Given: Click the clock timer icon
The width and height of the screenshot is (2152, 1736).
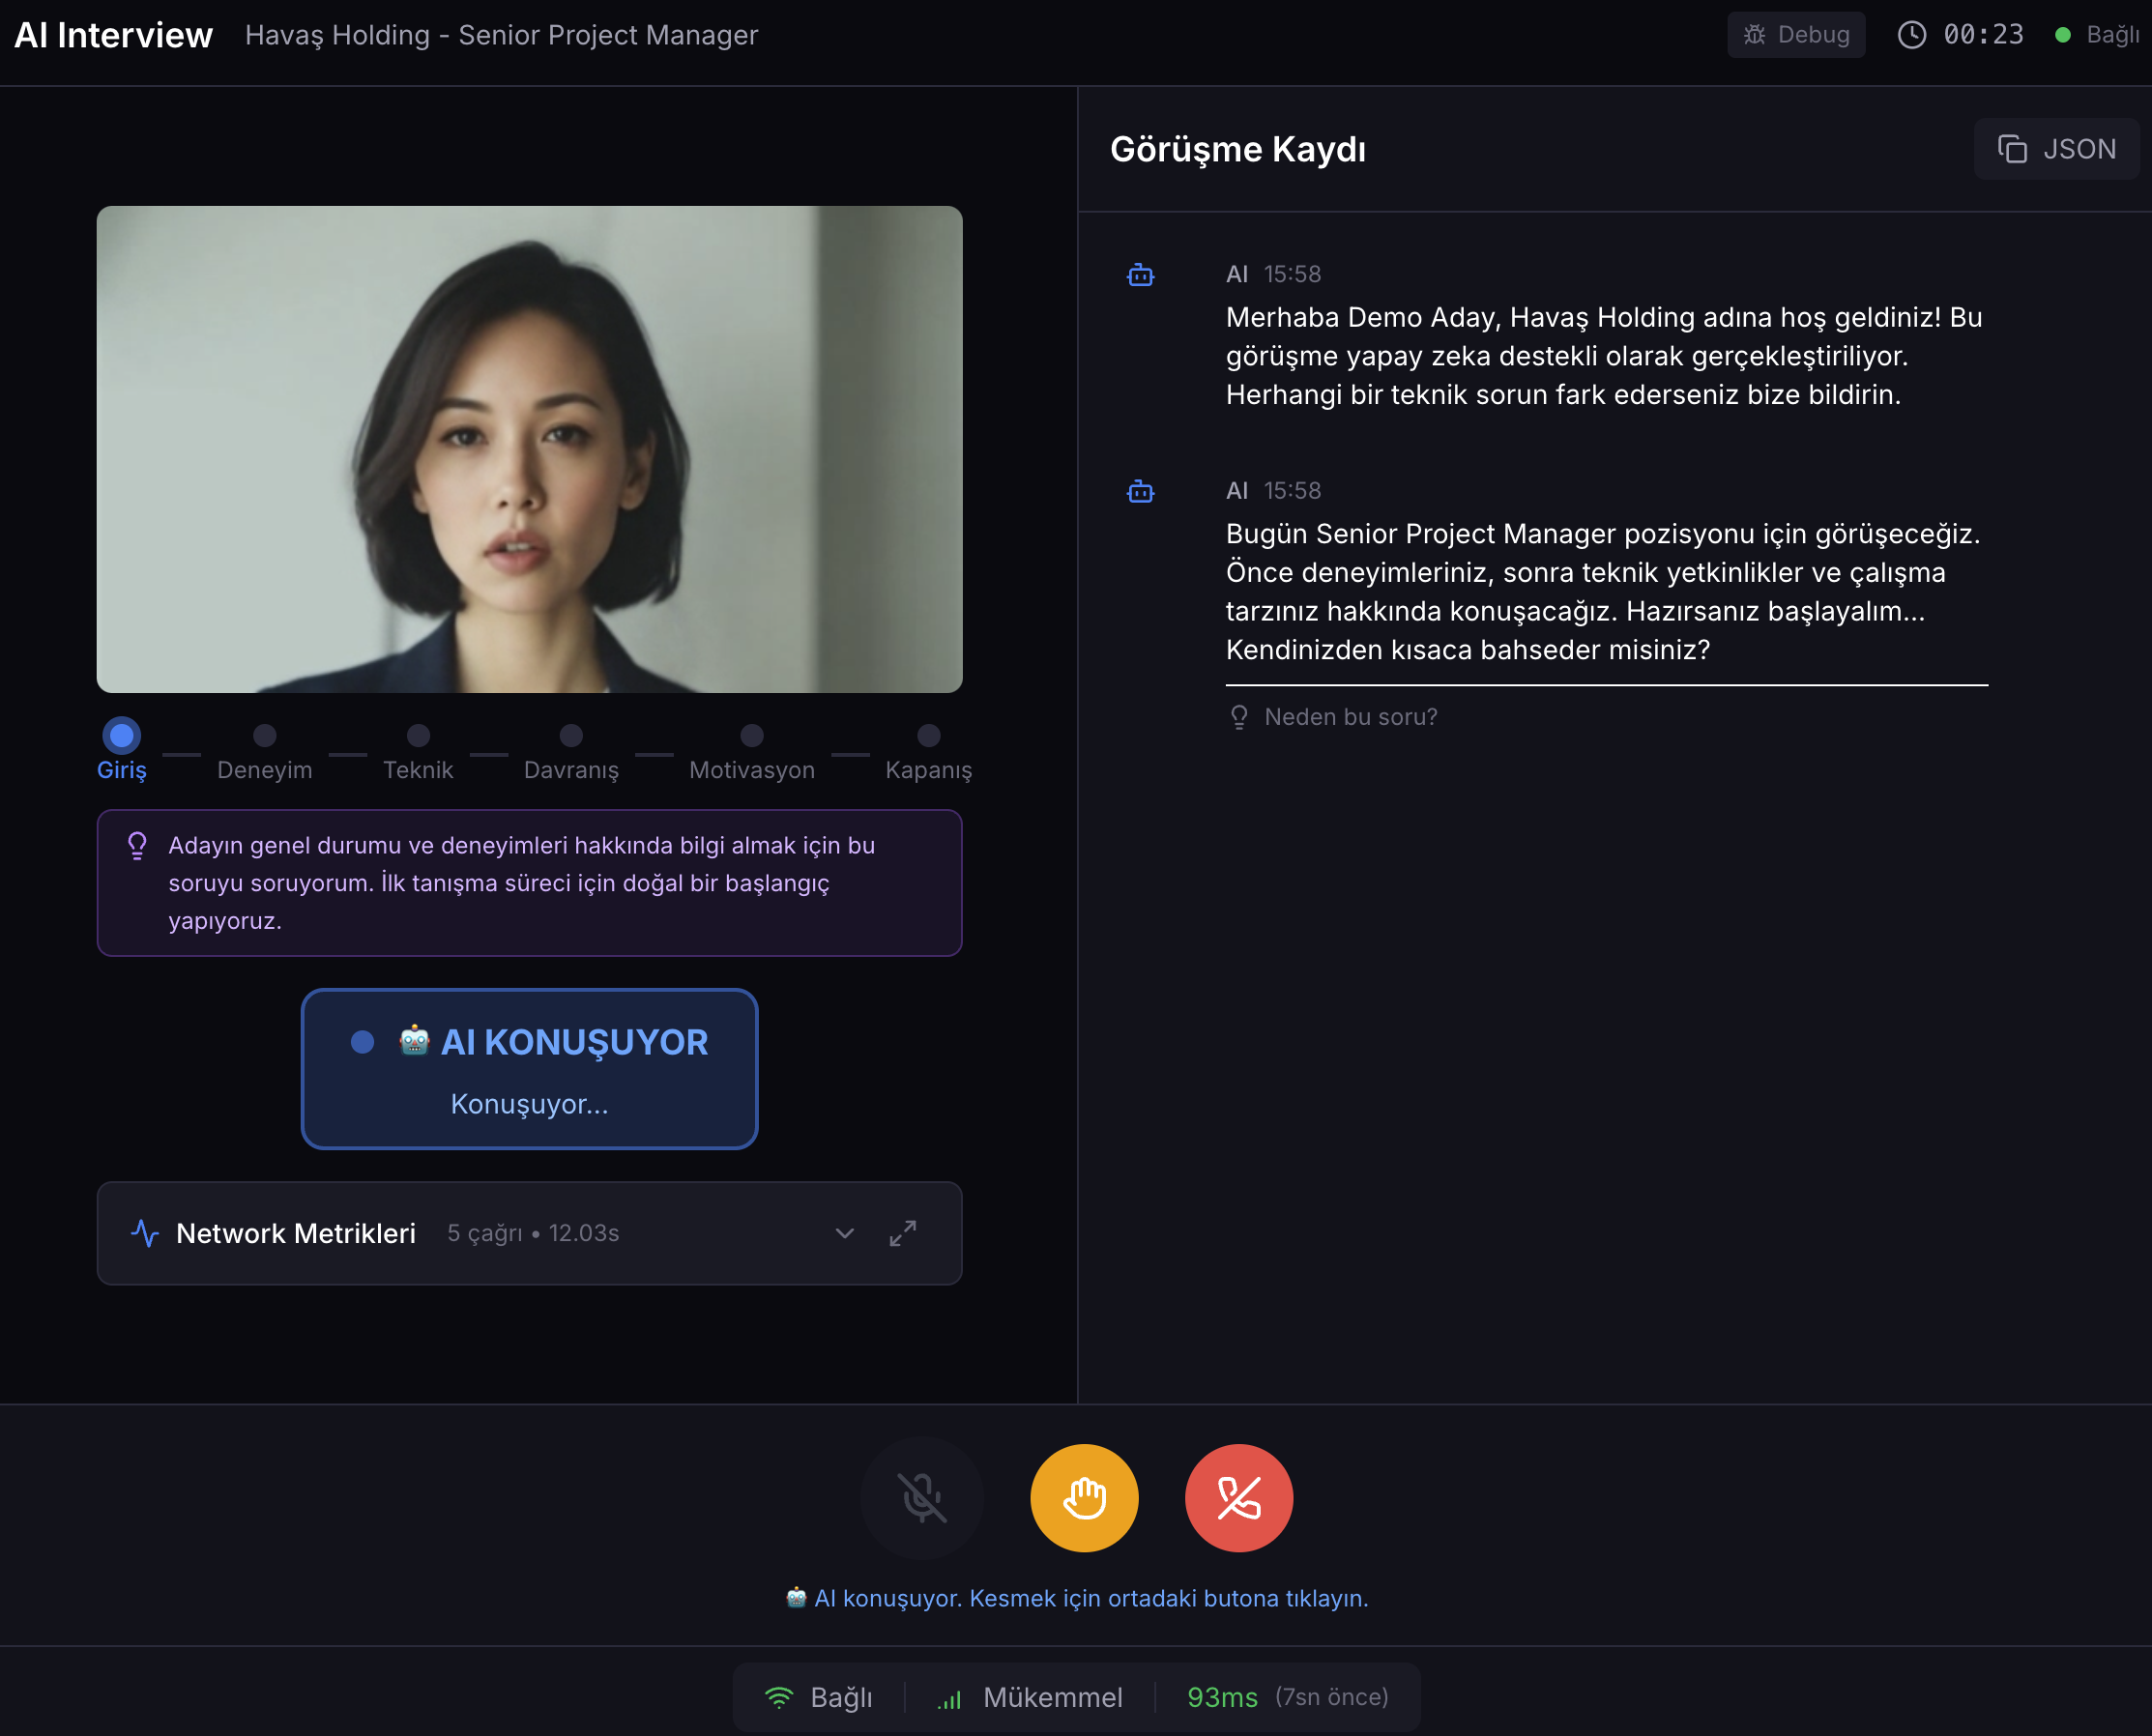Looking at the screenshot, I should 1911,35.
